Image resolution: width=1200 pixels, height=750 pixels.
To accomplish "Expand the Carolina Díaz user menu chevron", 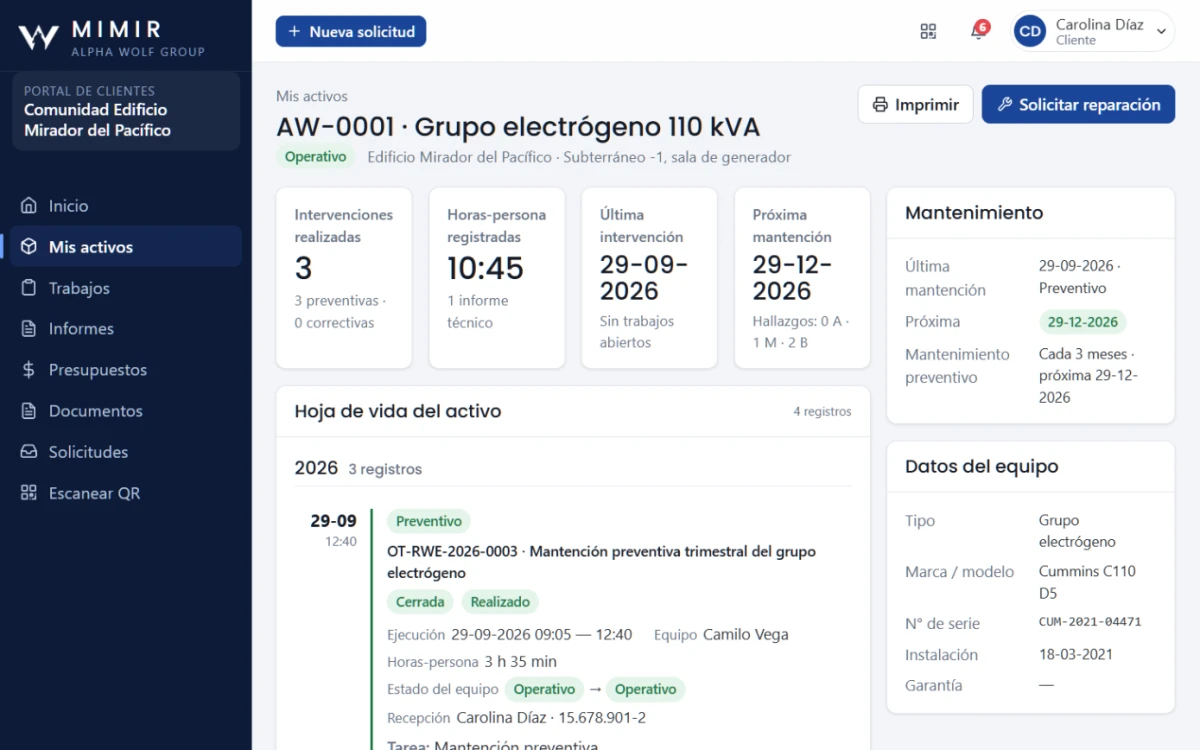I will (x=1161, y=32).
